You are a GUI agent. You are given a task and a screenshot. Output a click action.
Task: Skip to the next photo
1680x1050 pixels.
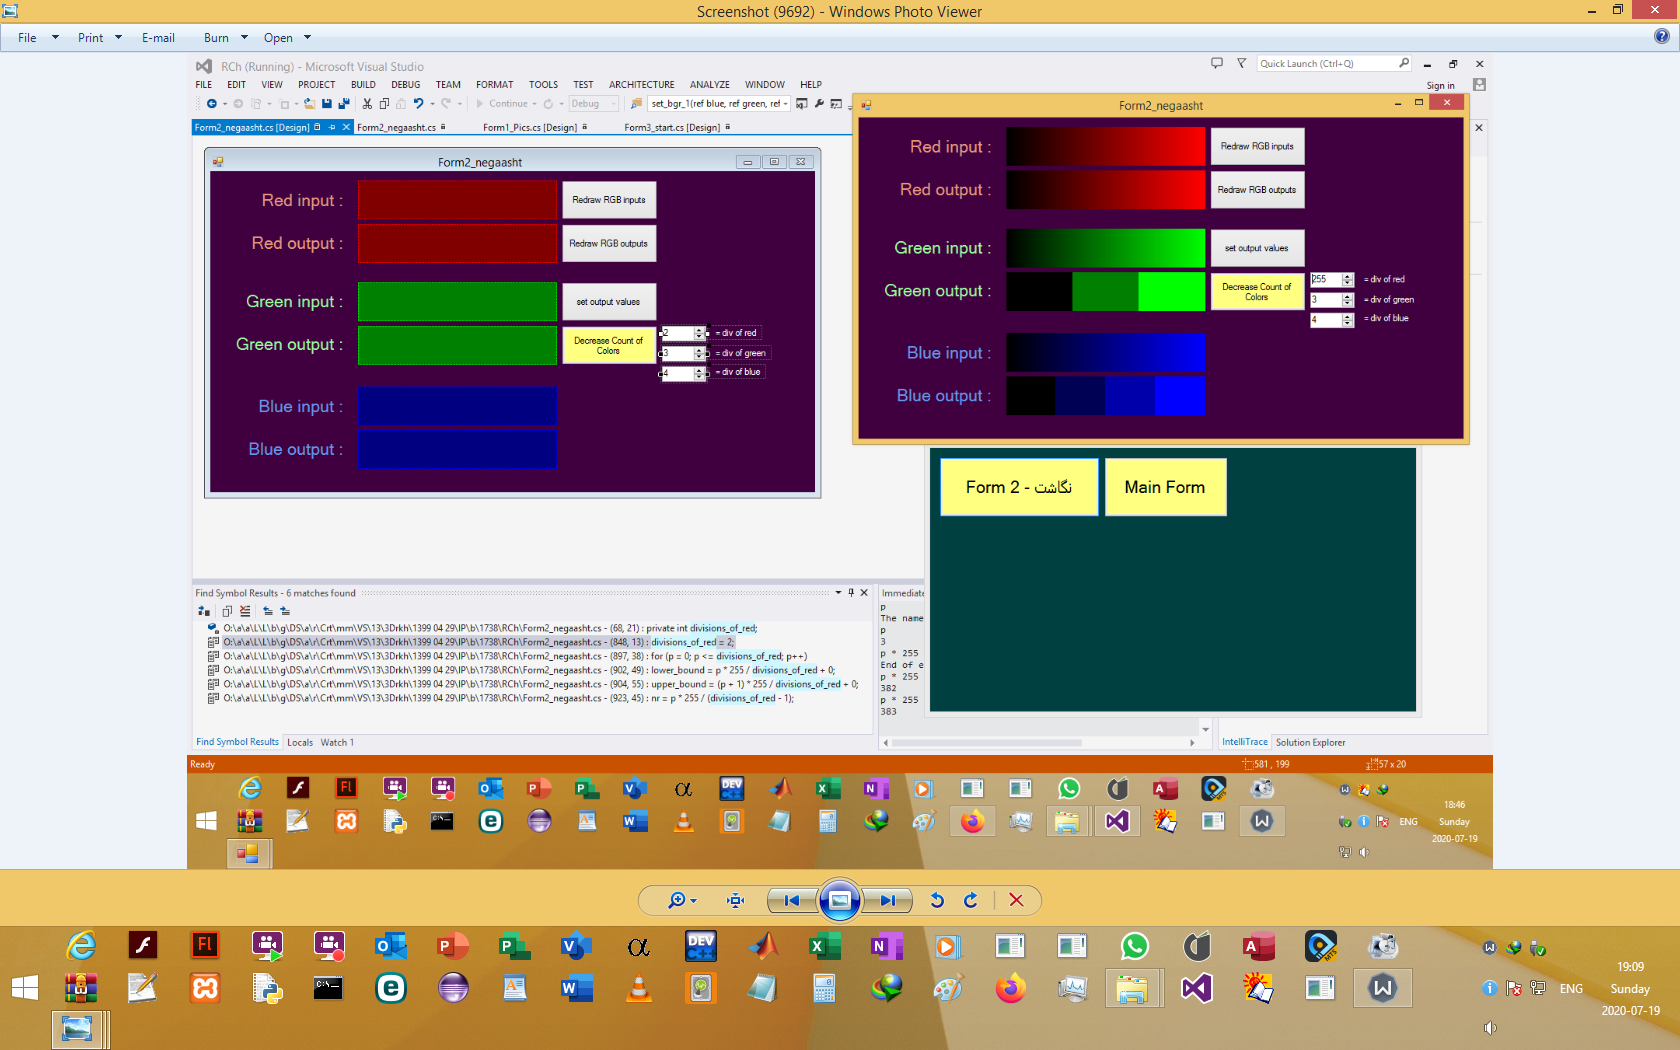click(888, 900)
